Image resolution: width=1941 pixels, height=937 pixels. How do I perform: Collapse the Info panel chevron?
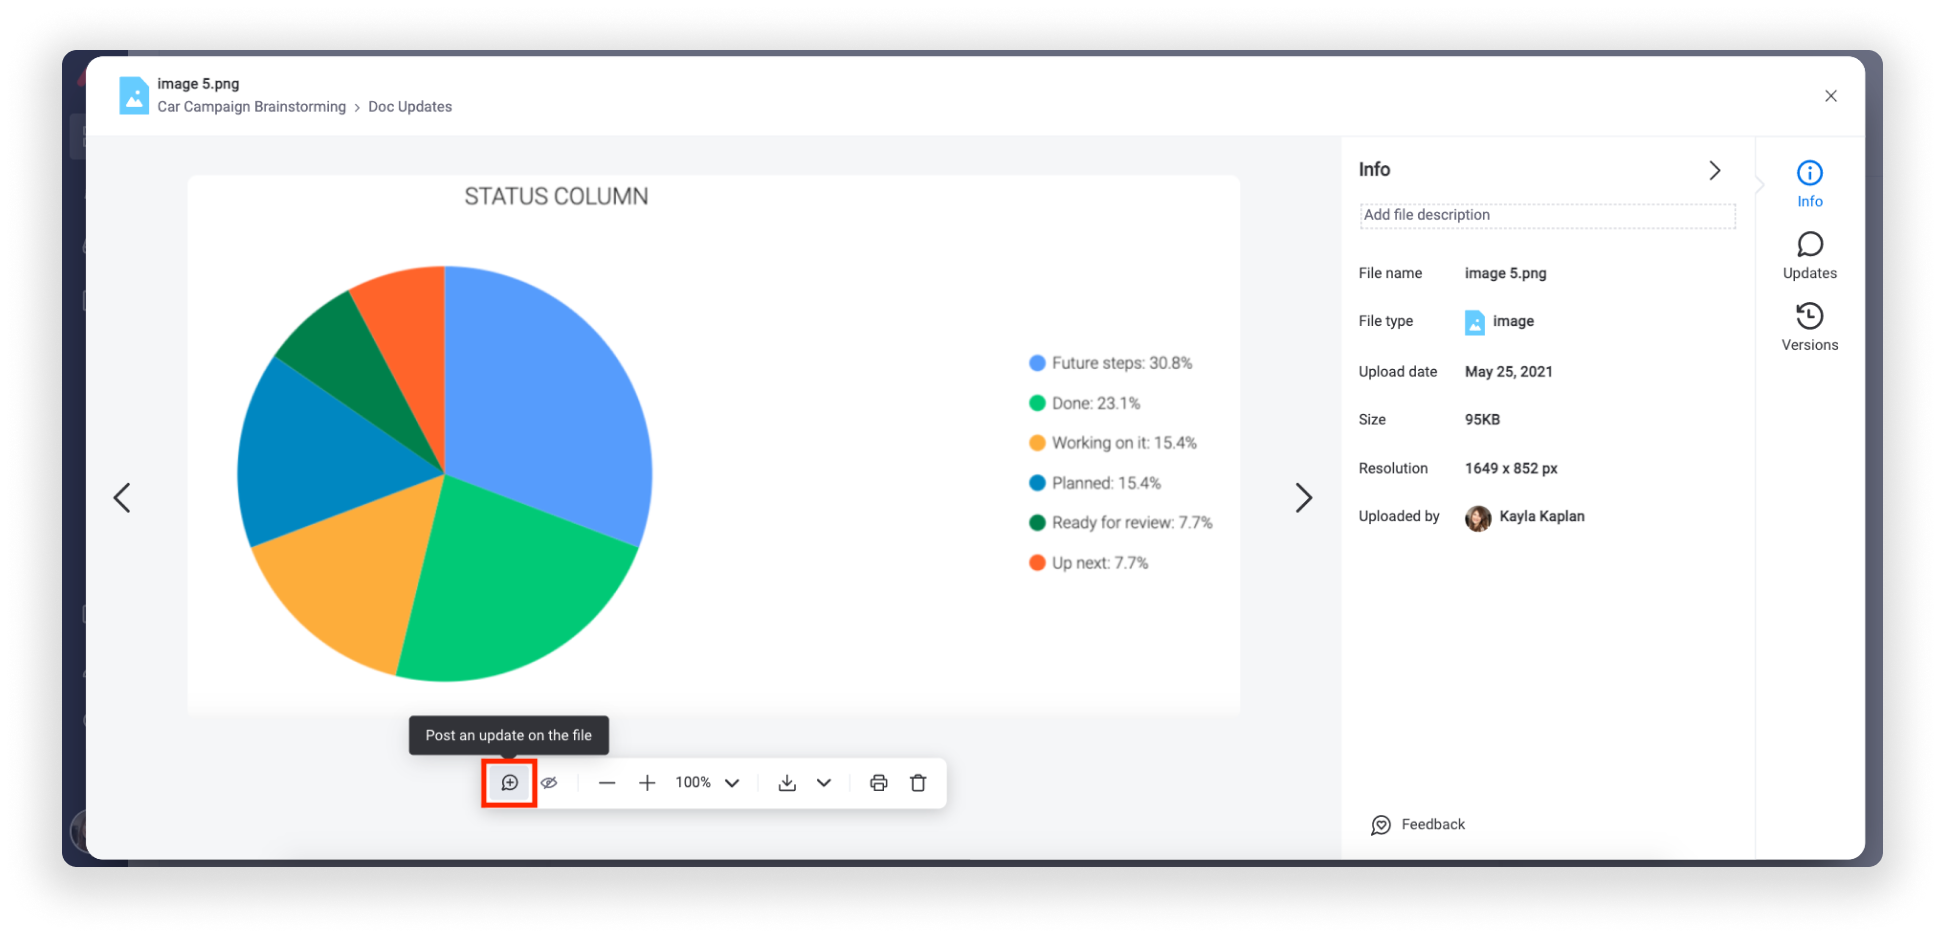click(1714, 171)
